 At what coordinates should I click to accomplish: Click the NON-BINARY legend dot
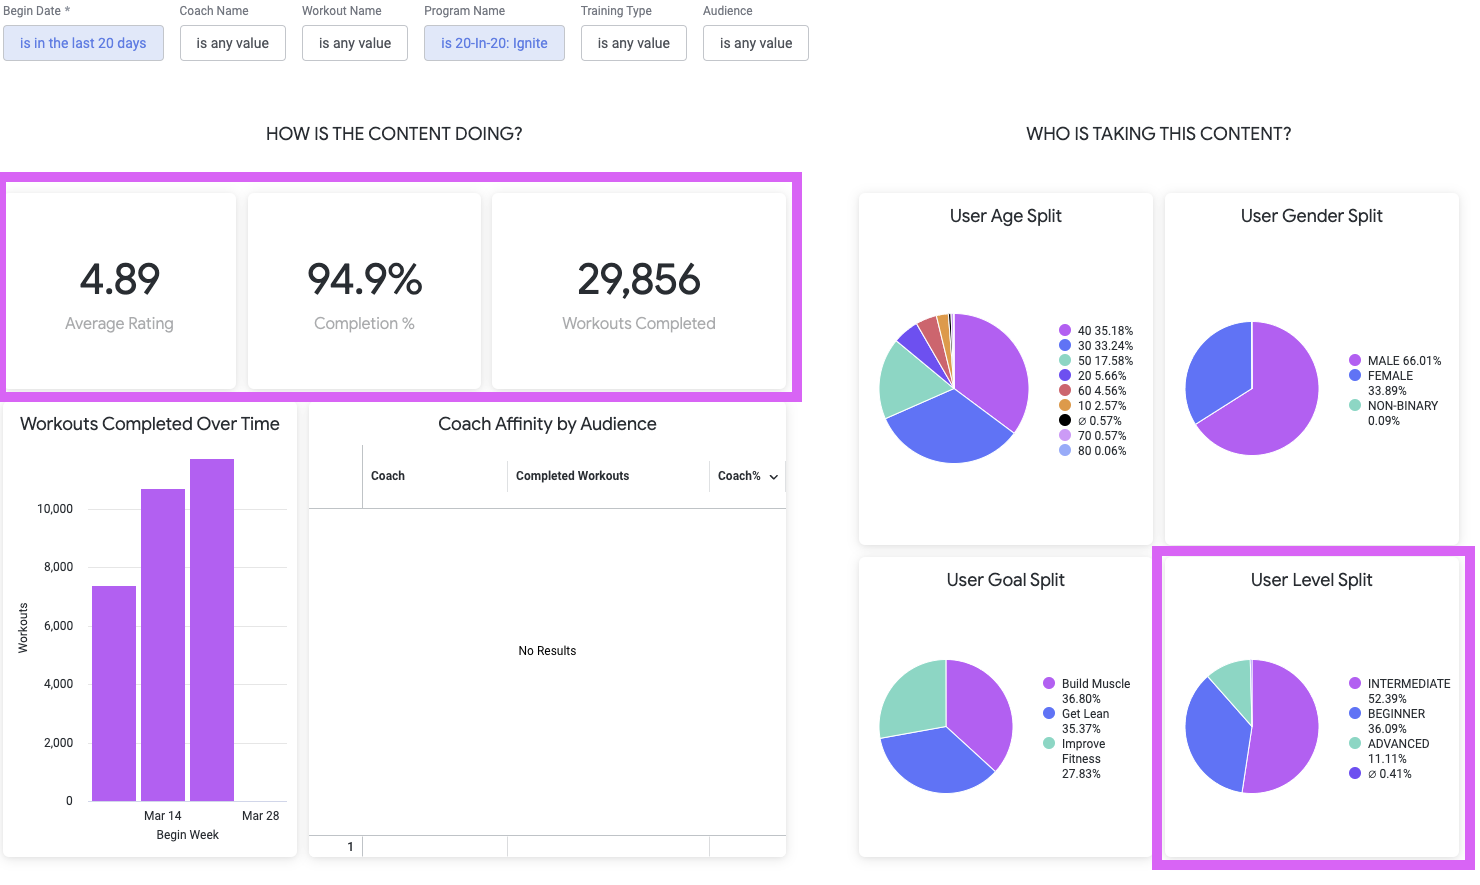1355,405
